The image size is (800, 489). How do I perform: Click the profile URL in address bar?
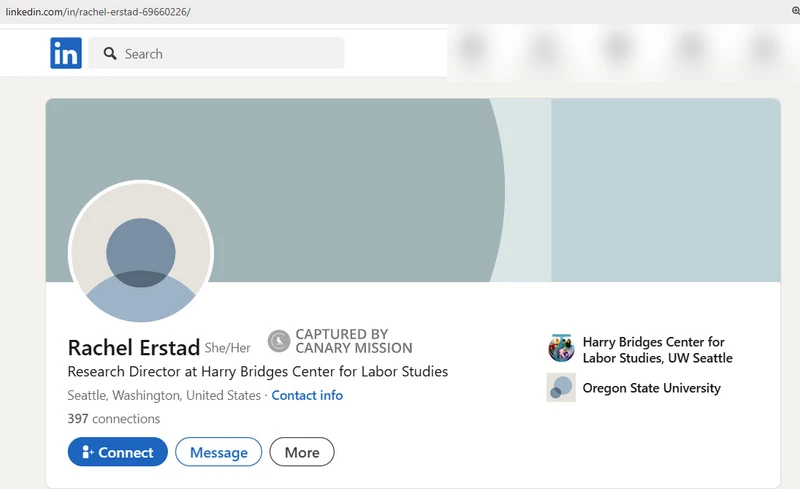click(98, 12)
